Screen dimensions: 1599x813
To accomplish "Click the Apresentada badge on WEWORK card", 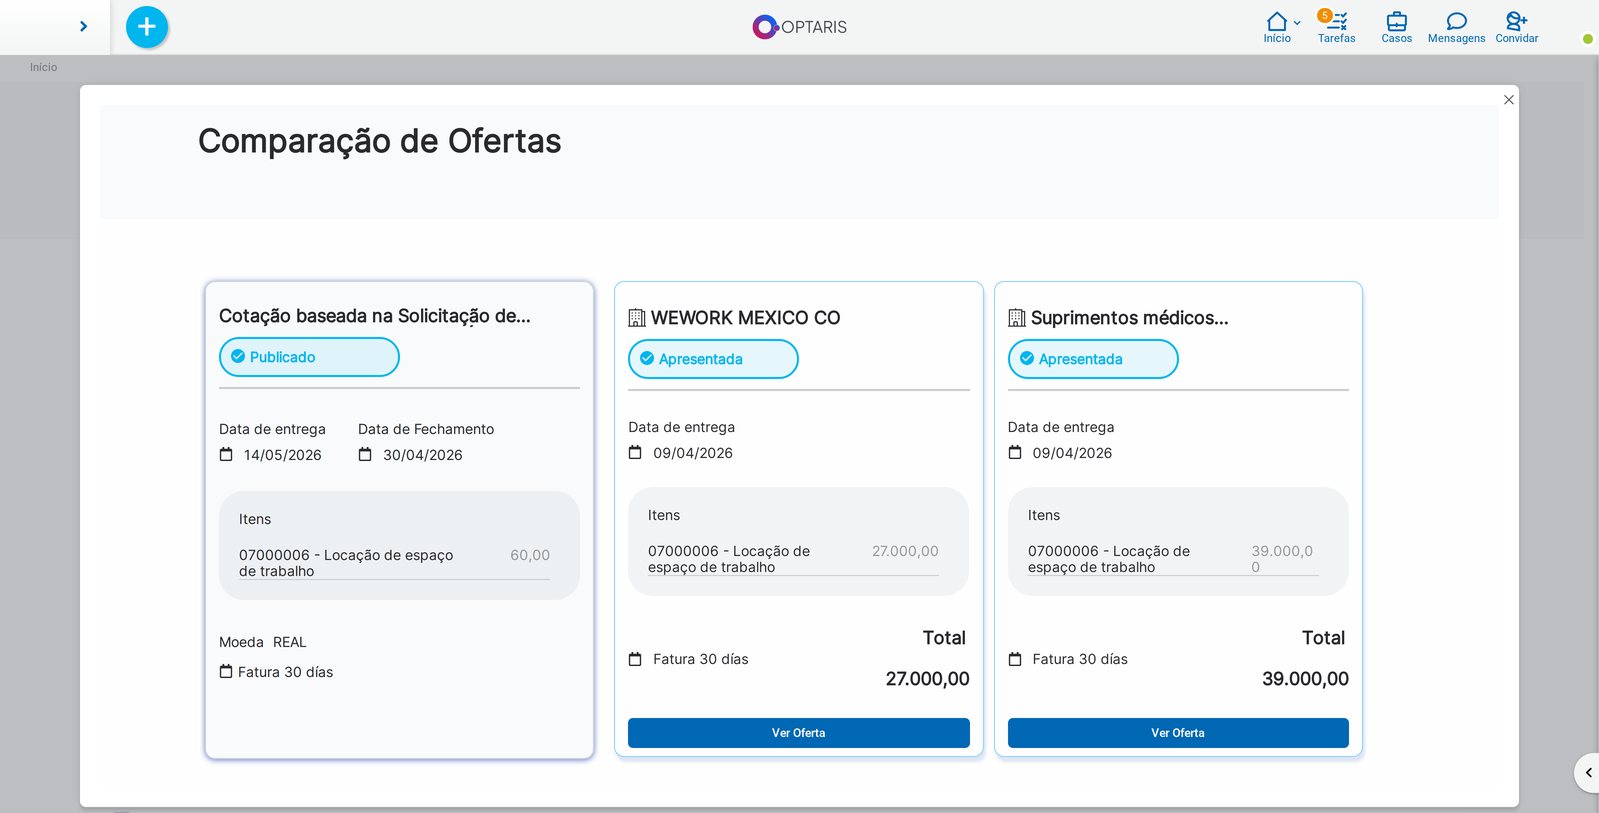I will point(713,359).
